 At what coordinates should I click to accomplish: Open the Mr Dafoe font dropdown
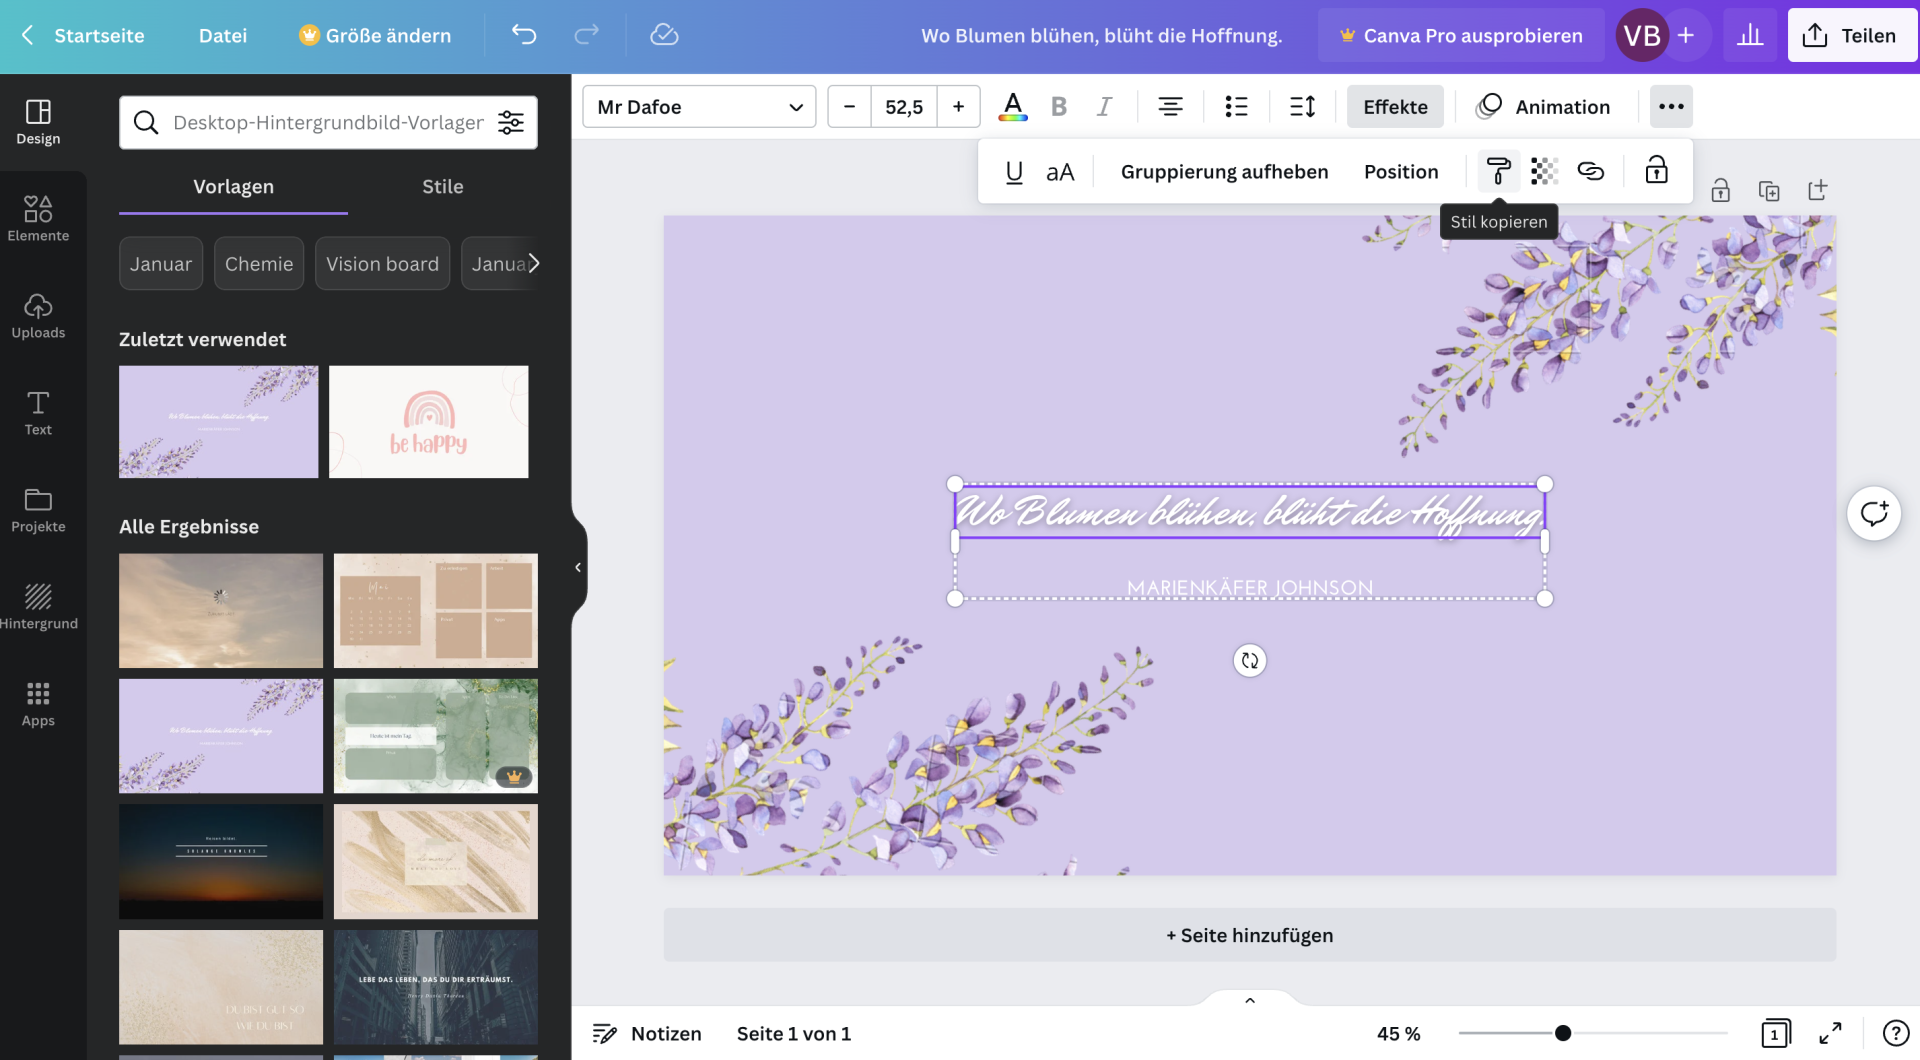click(699, 106)
